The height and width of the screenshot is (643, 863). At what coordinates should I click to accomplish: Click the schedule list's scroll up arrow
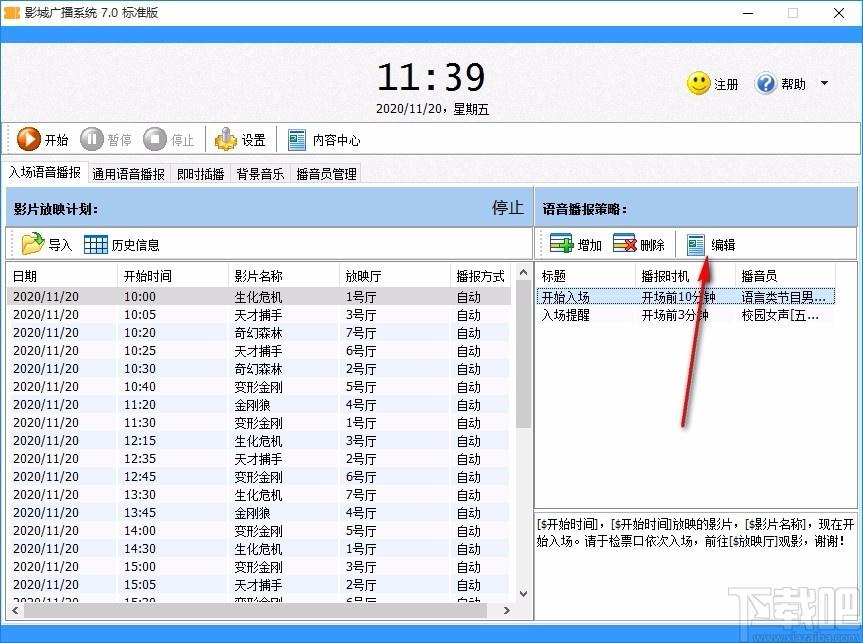point(523,273)
